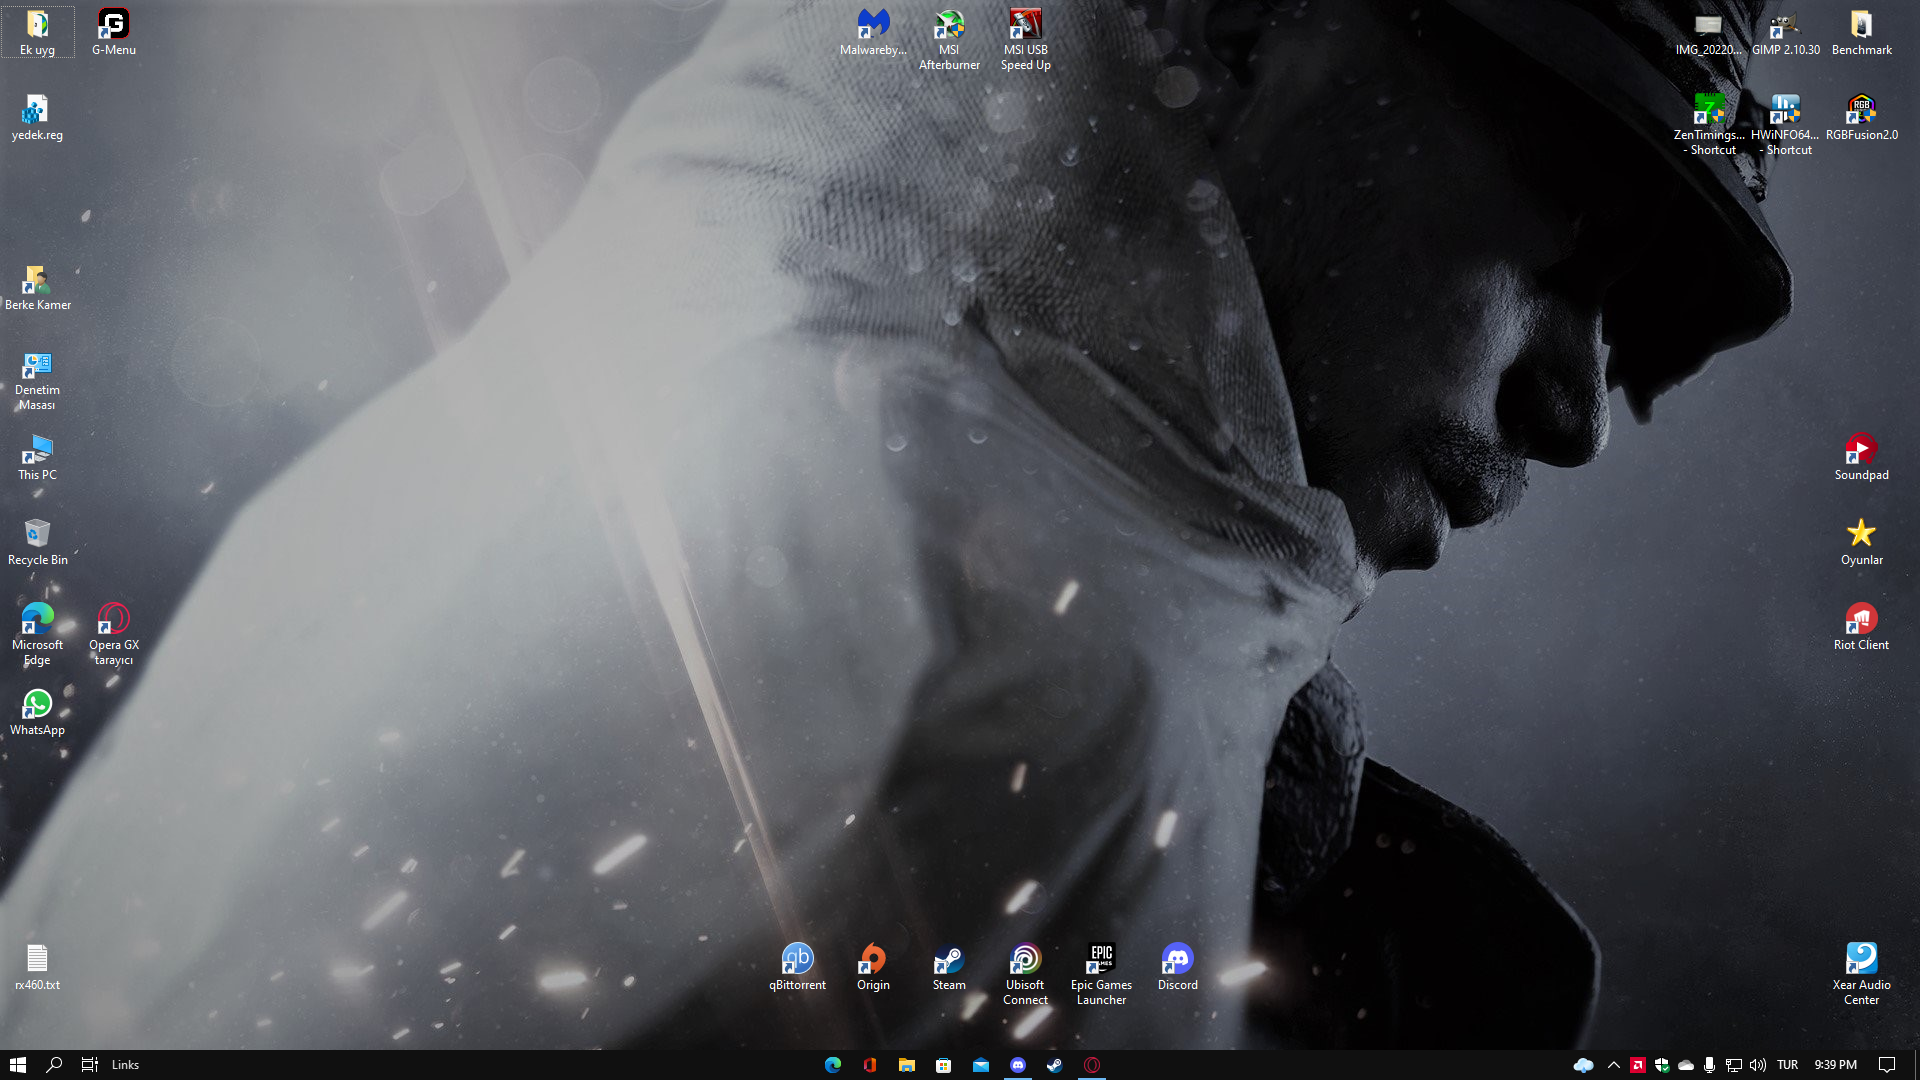Open Discord from the taskbar
1920x1080 pixels.
coord(1017,1065)
